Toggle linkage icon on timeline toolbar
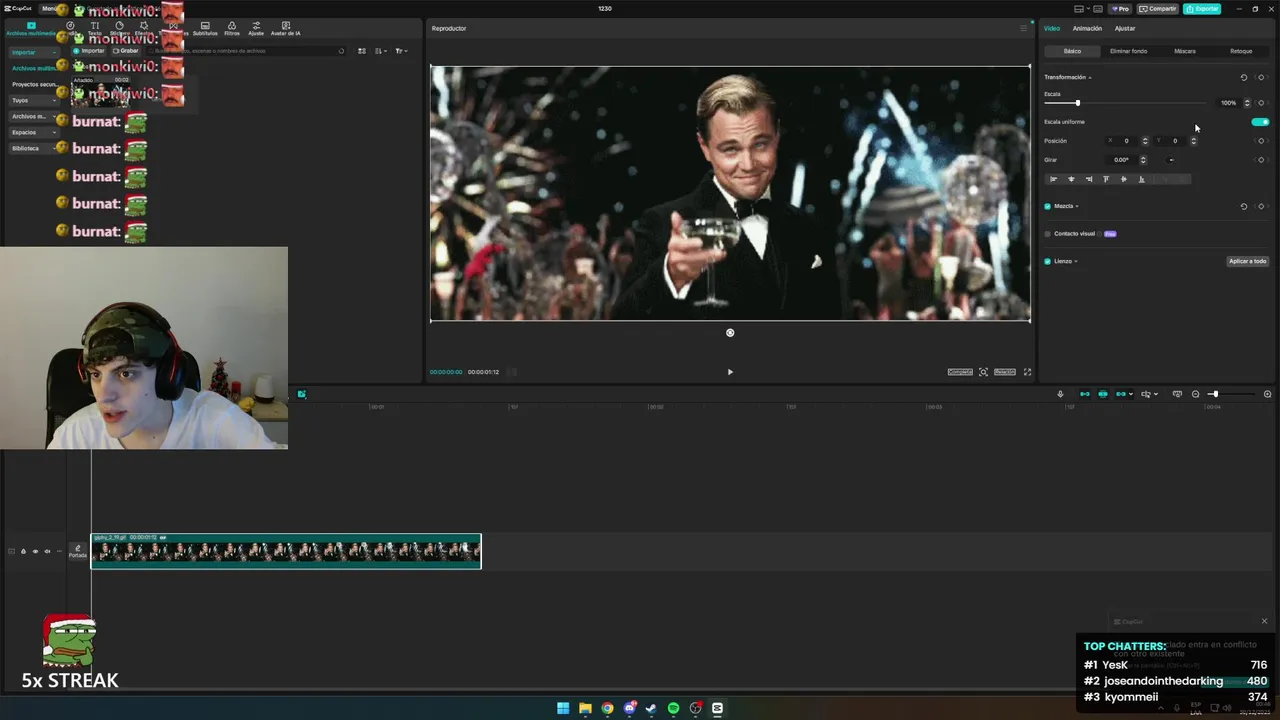1280x720 pixels. [x=1121, y=394]
